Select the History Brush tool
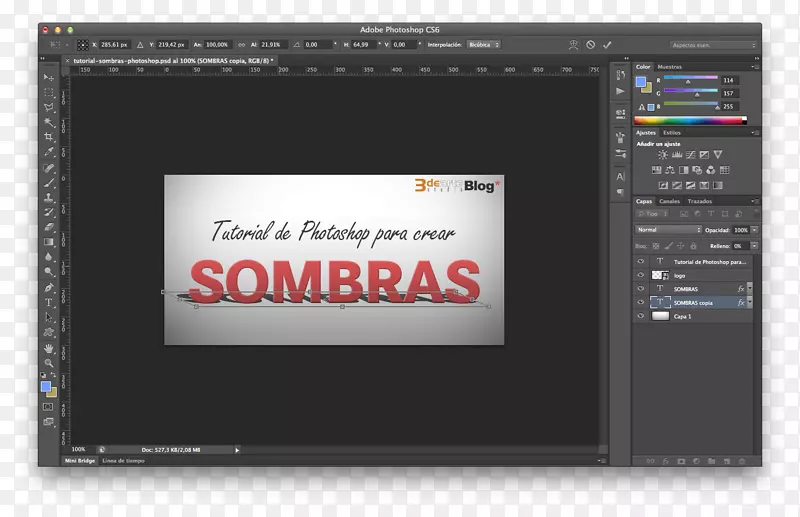The width and height of the screenshot is (800, 517). coord(48,212)
